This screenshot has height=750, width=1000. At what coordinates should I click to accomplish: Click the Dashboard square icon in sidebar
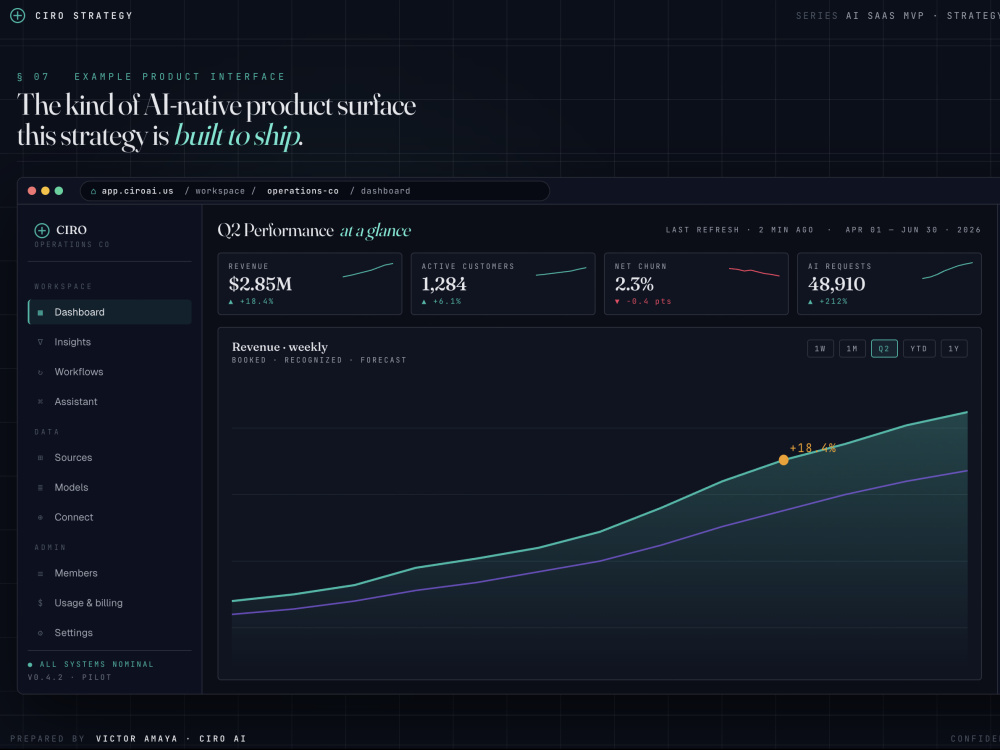[x=40, y=312]
